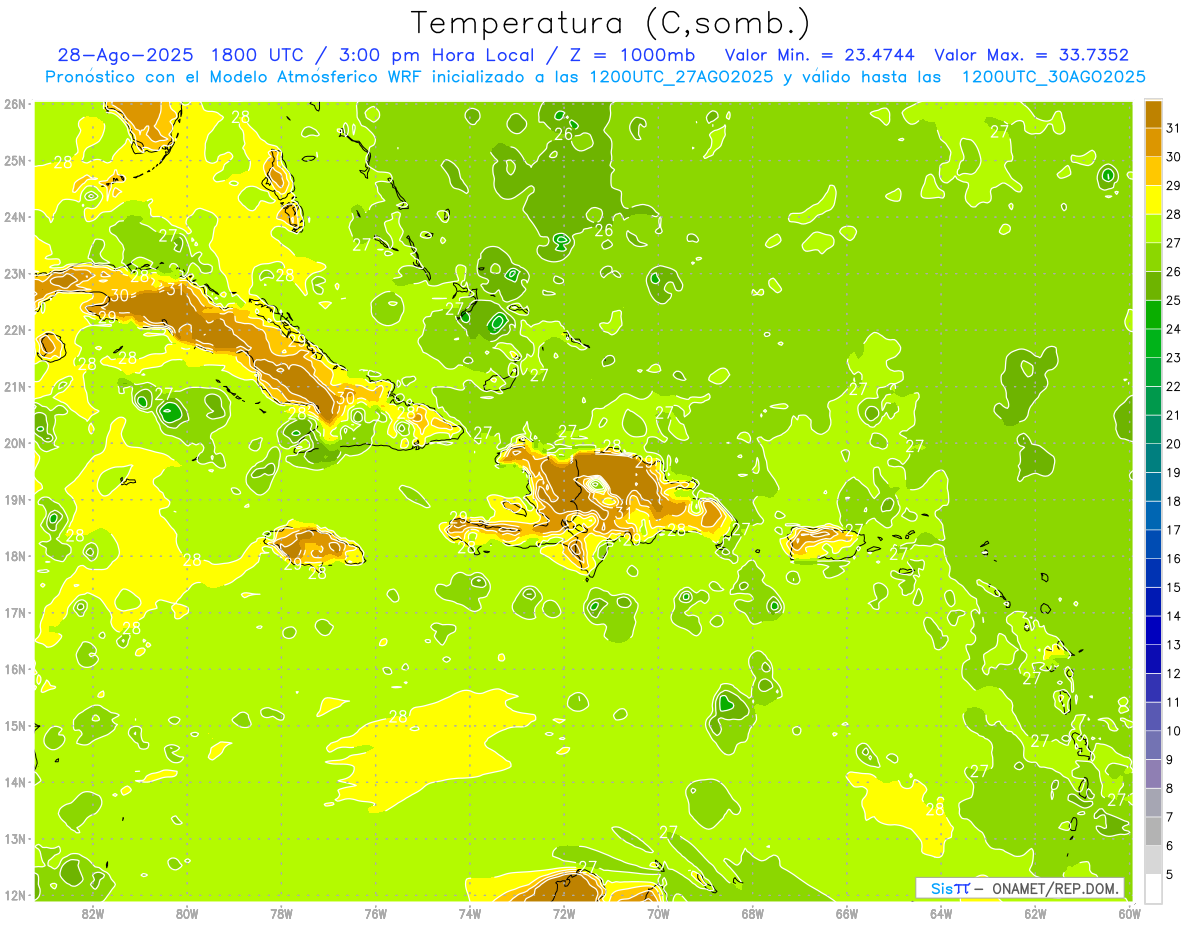Click the legend value 22
This screenshot has width=1200, height=927.
click(1174, 386)
